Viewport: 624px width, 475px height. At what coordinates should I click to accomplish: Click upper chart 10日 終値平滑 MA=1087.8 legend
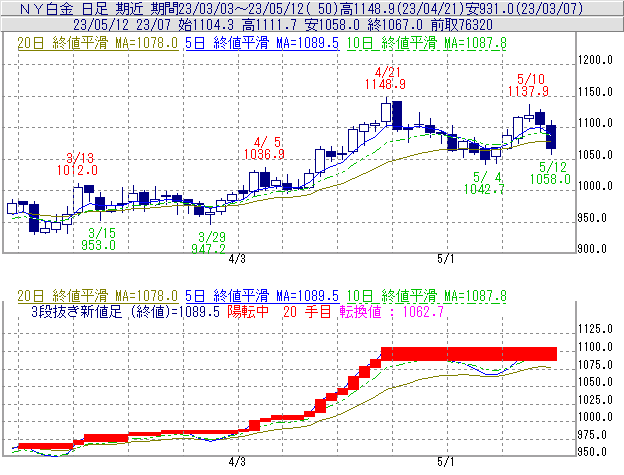click(427, 43)
